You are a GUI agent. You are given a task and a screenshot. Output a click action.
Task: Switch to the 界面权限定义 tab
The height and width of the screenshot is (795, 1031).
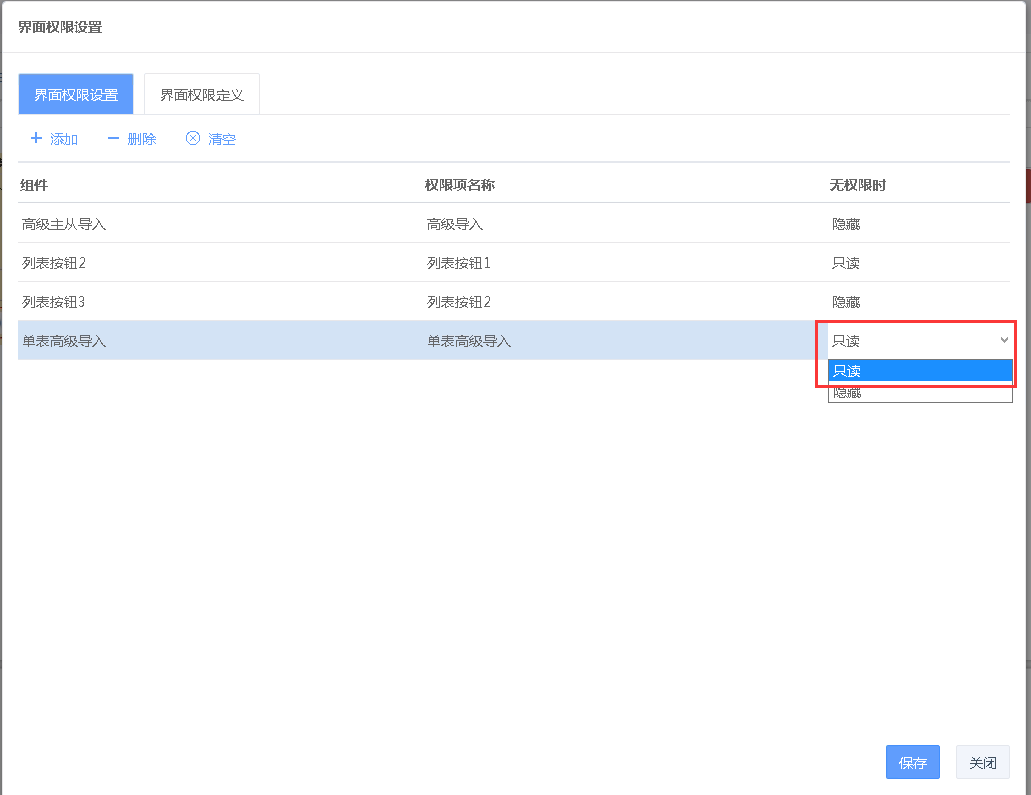[x=202, y=95]
